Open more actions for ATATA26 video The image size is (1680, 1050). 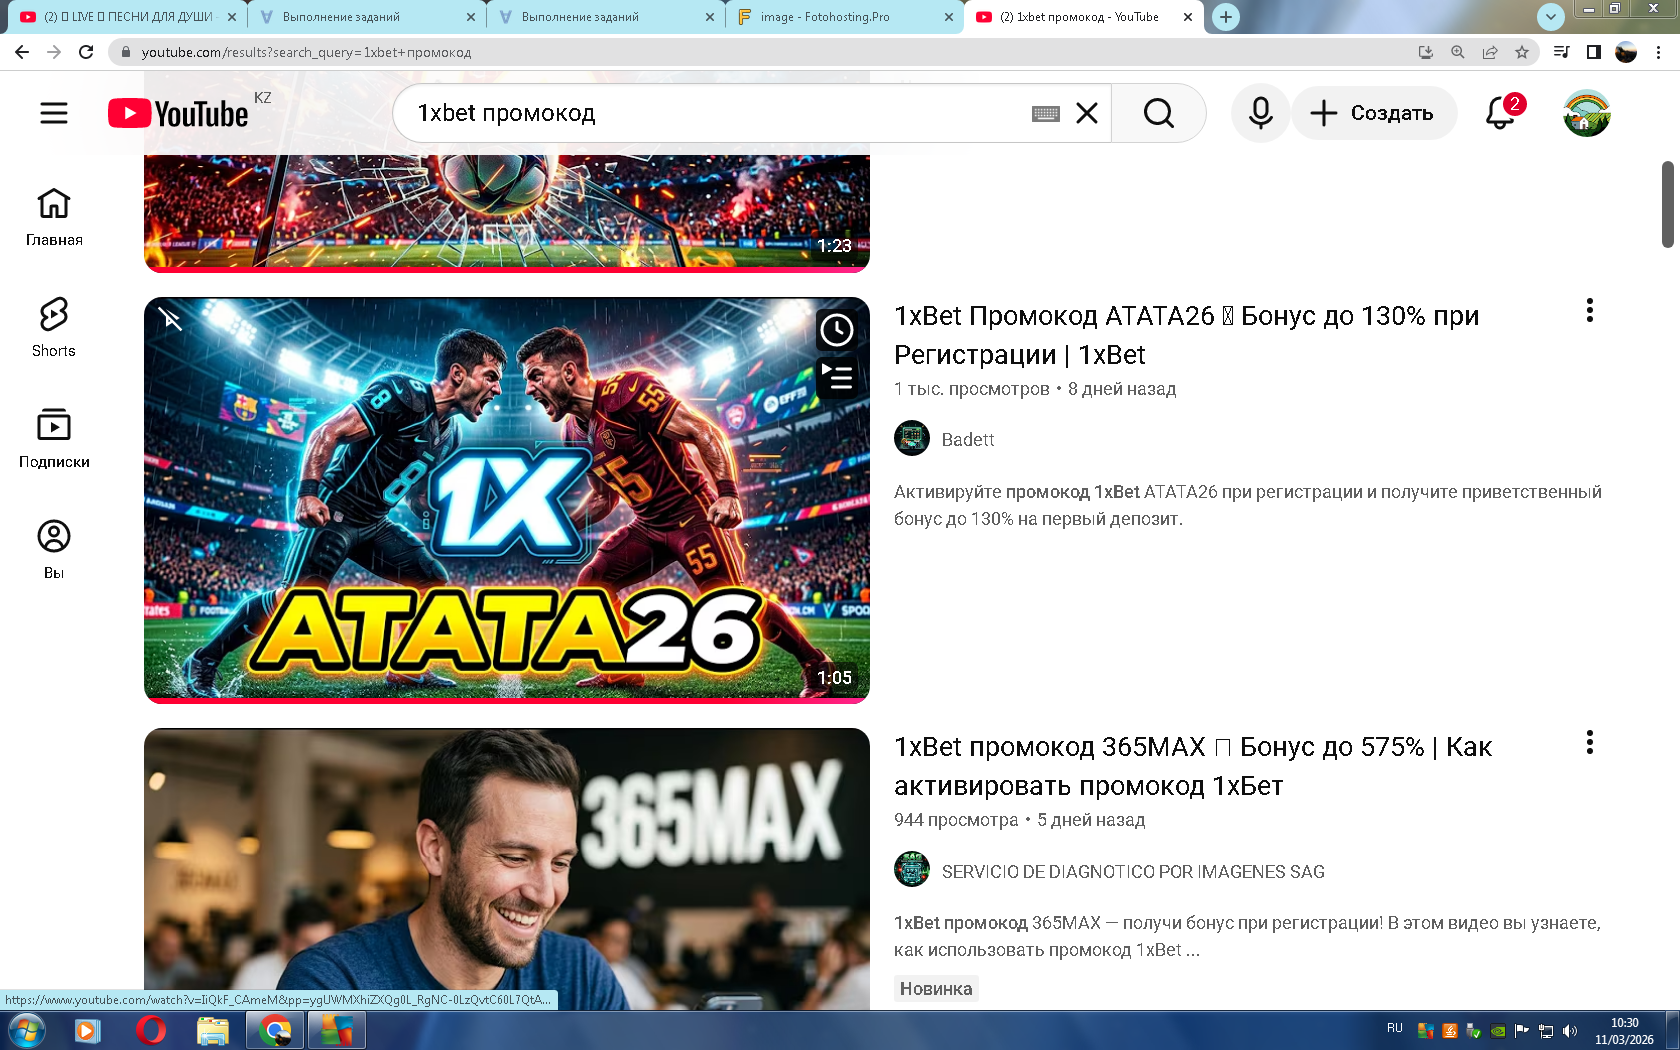(1589, 311)
